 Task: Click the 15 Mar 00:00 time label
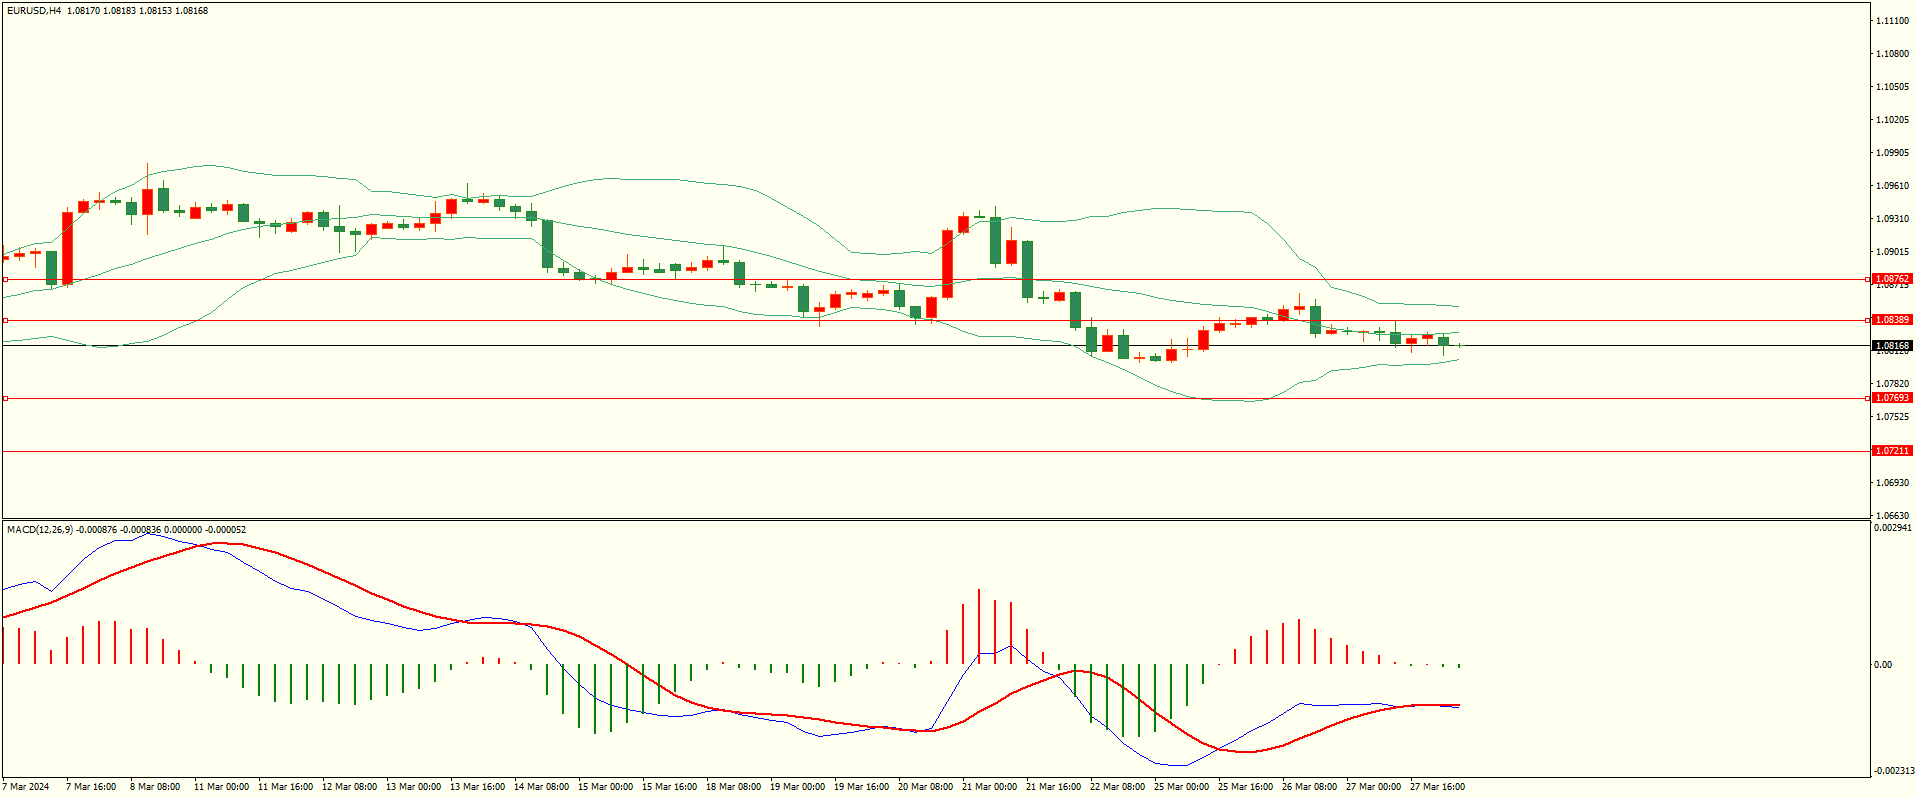(605, 787)
